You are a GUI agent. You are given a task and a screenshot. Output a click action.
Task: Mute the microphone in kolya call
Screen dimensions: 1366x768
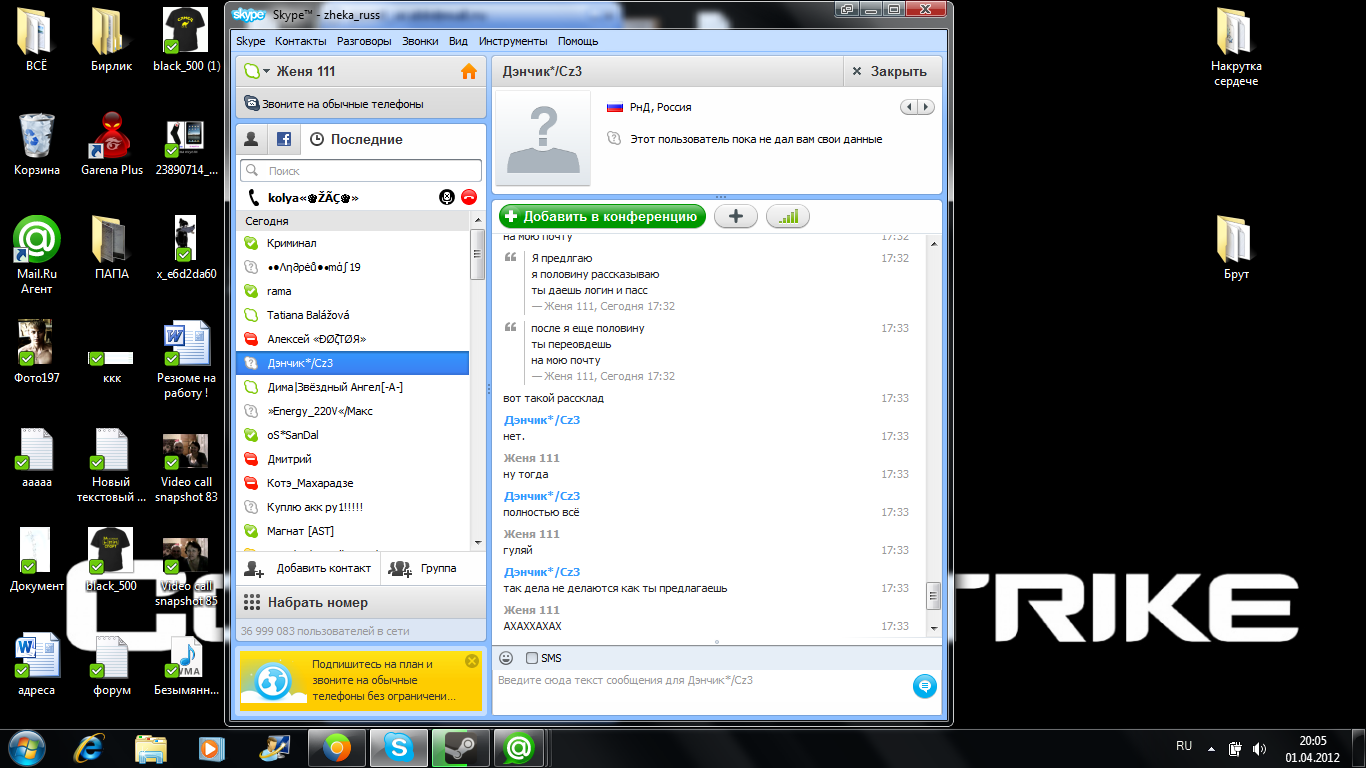447,197
